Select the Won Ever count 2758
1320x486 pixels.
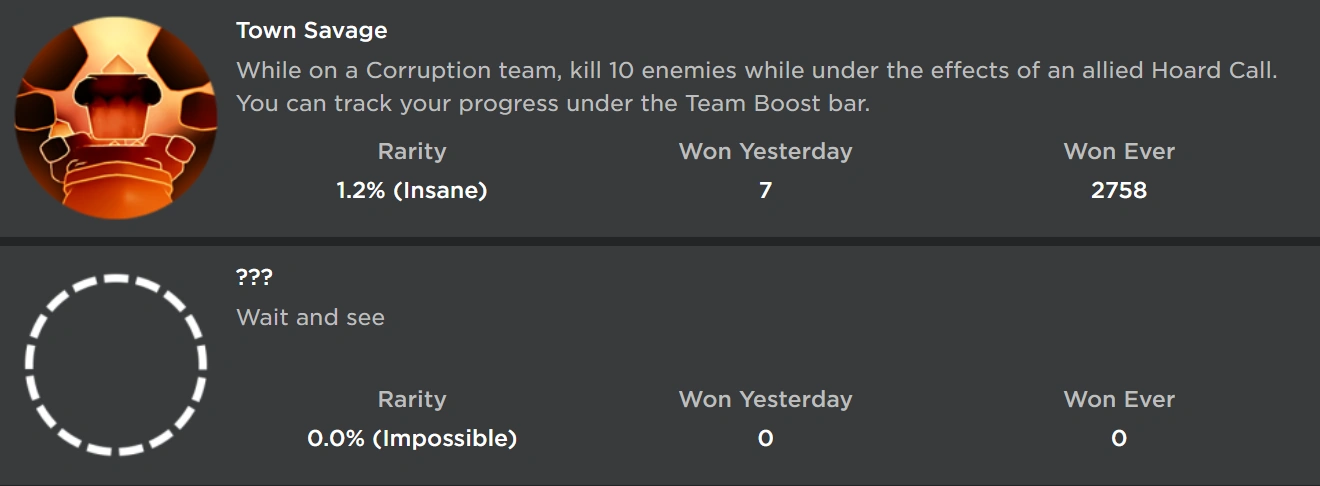coord(1119,190)
